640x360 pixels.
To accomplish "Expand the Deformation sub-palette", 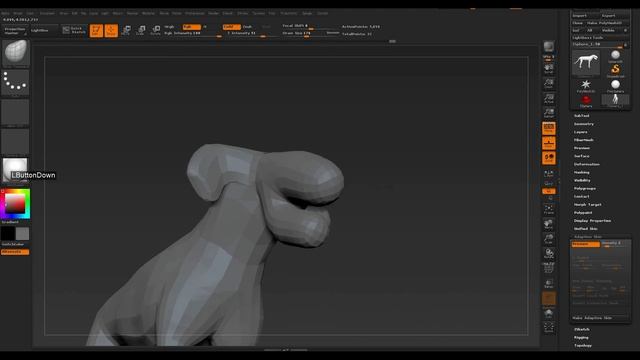I will coord(587,164).
